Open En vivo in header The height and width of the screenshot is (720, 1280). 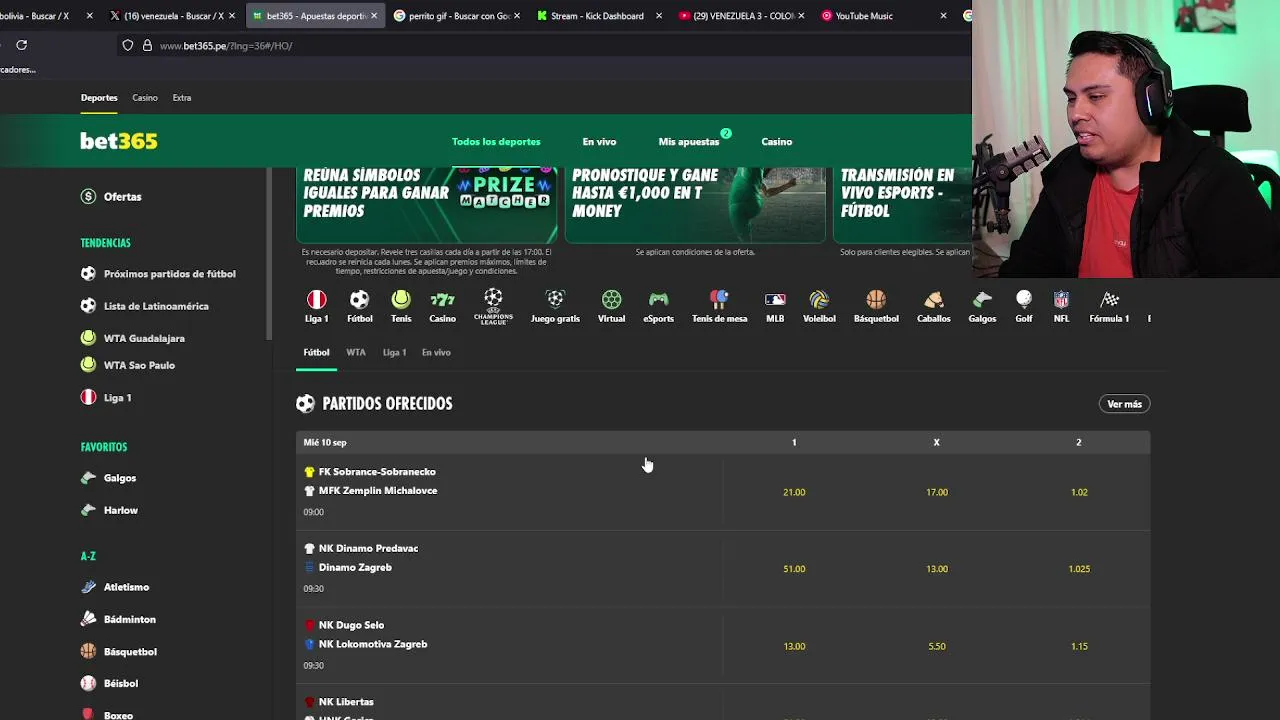[599, 142]
